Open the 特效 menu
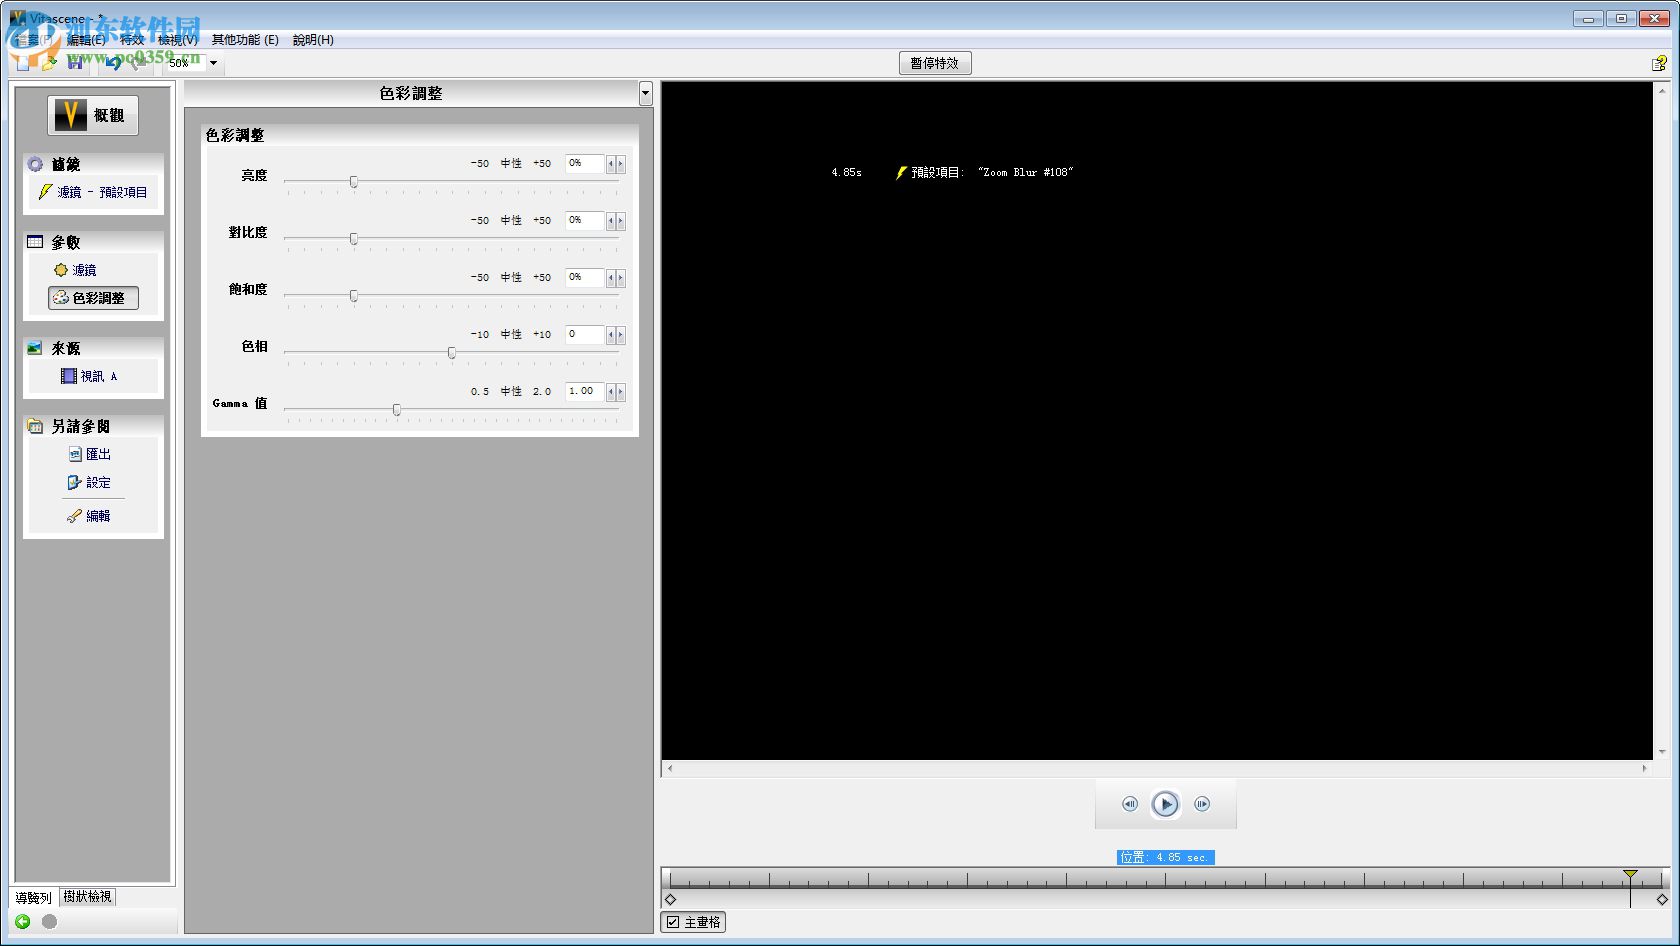1680x946 pixels. [x=132, y=40]
